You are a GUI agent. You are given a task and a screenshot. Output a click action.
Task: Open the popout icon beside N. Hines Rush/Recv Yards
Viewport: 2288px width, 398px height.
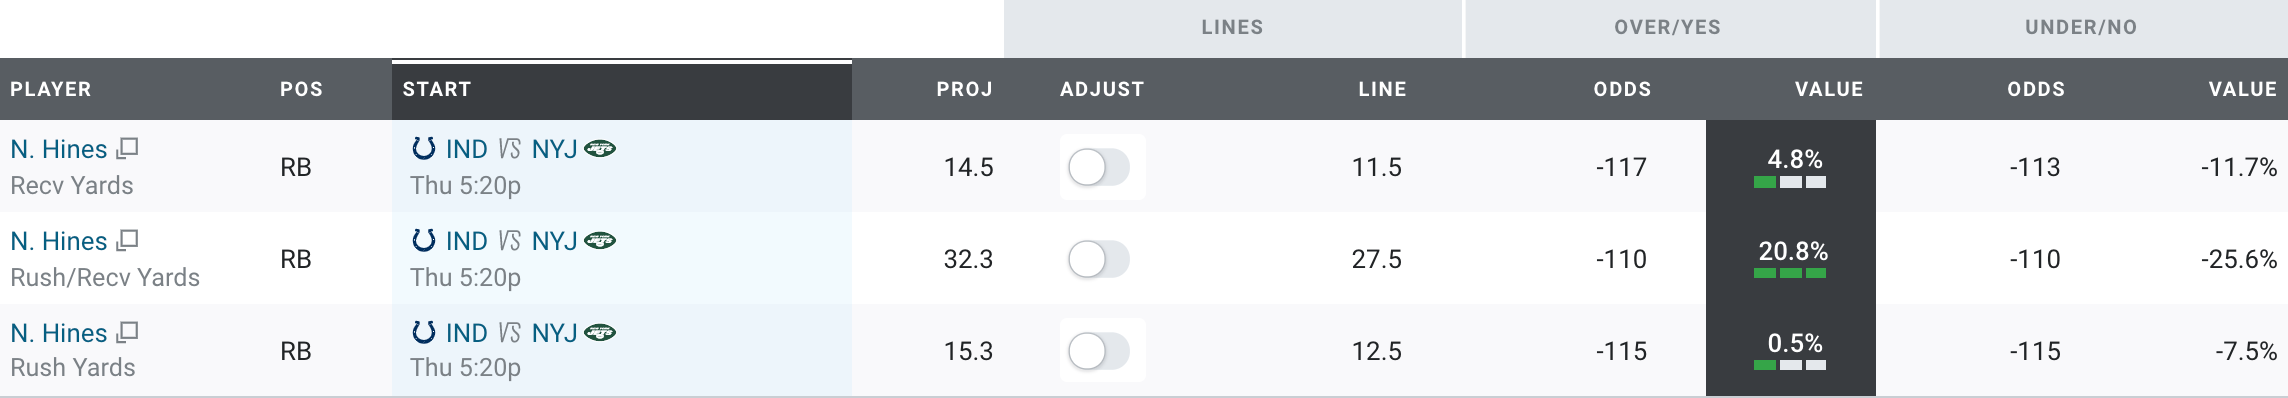[127, 241]
